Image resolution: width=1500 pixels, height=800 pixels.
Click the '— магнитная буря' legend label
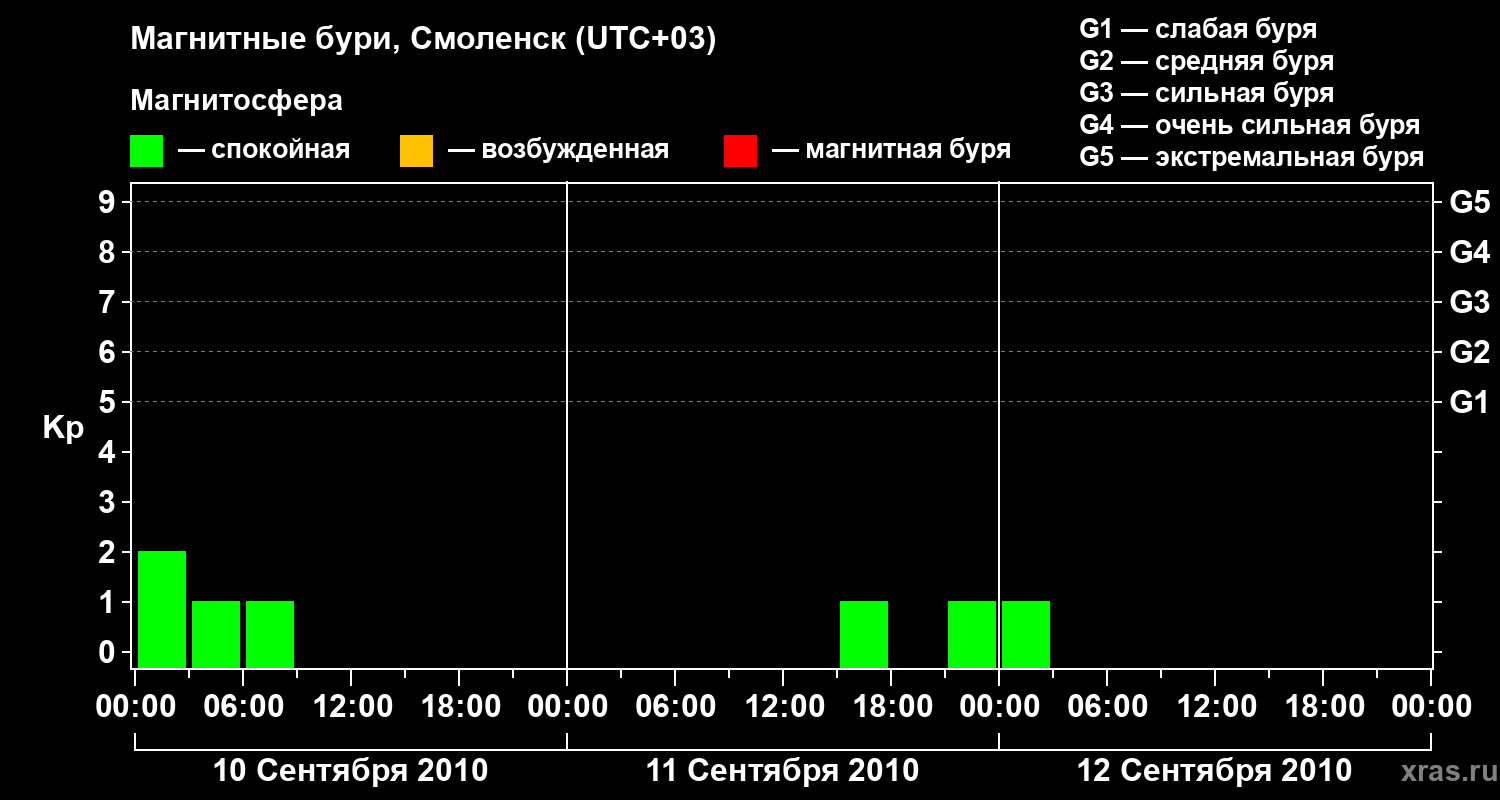tap(892, 151)
